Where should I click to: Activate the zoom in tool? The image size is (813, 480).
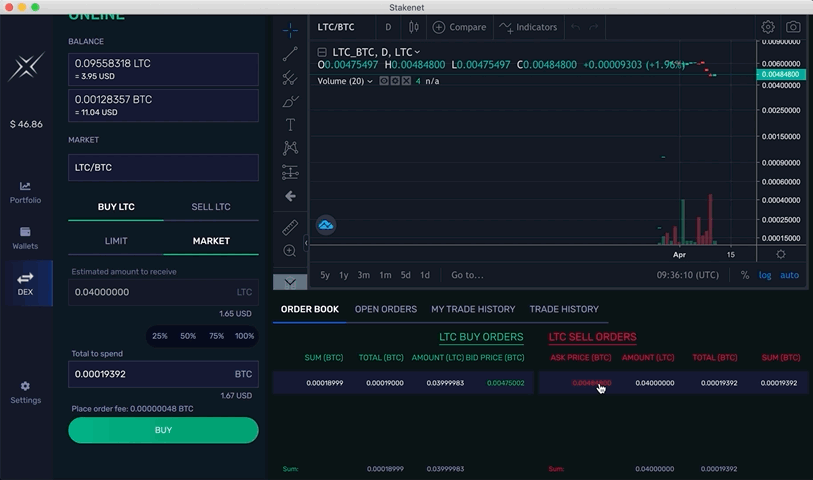coord(290,251)
